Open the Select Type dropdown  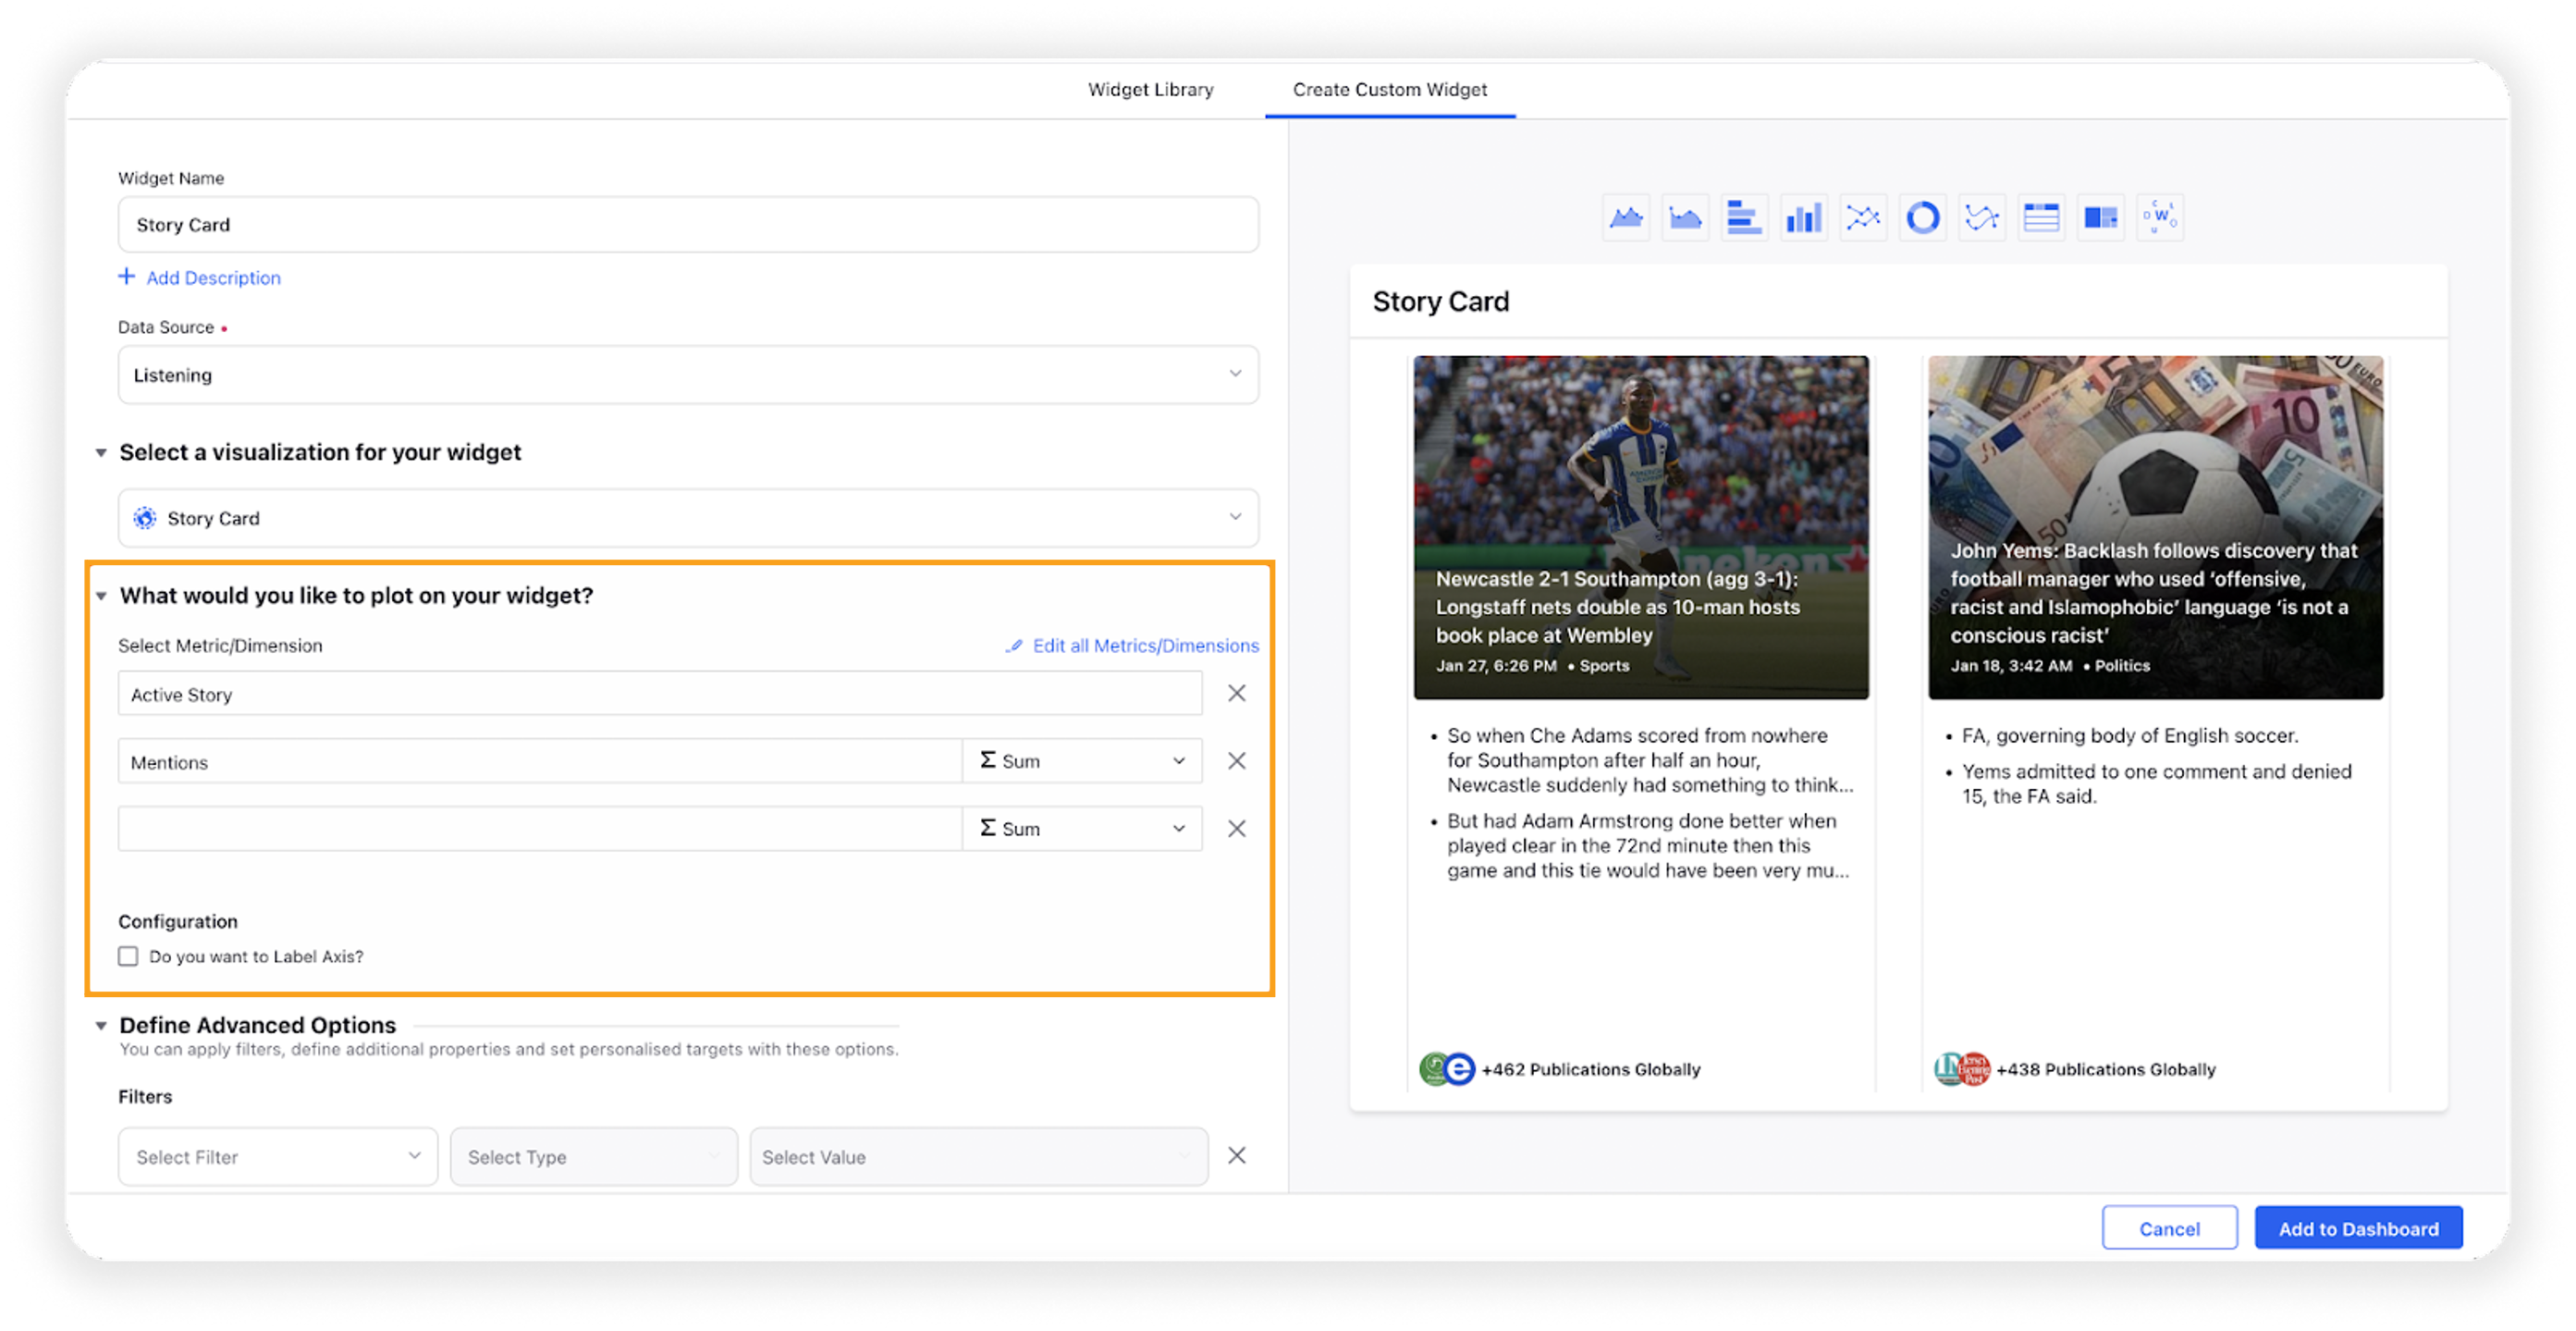coord(594,1157)
